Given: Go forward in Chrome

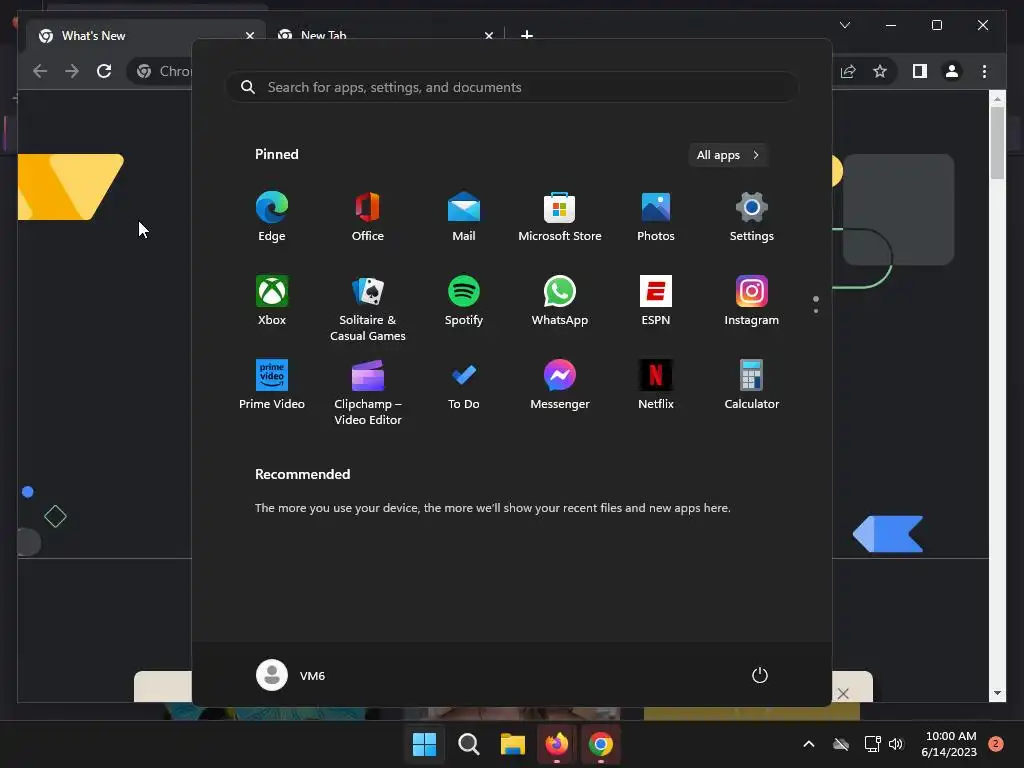Looking at the screenshot, I should [x=72, y=71].
